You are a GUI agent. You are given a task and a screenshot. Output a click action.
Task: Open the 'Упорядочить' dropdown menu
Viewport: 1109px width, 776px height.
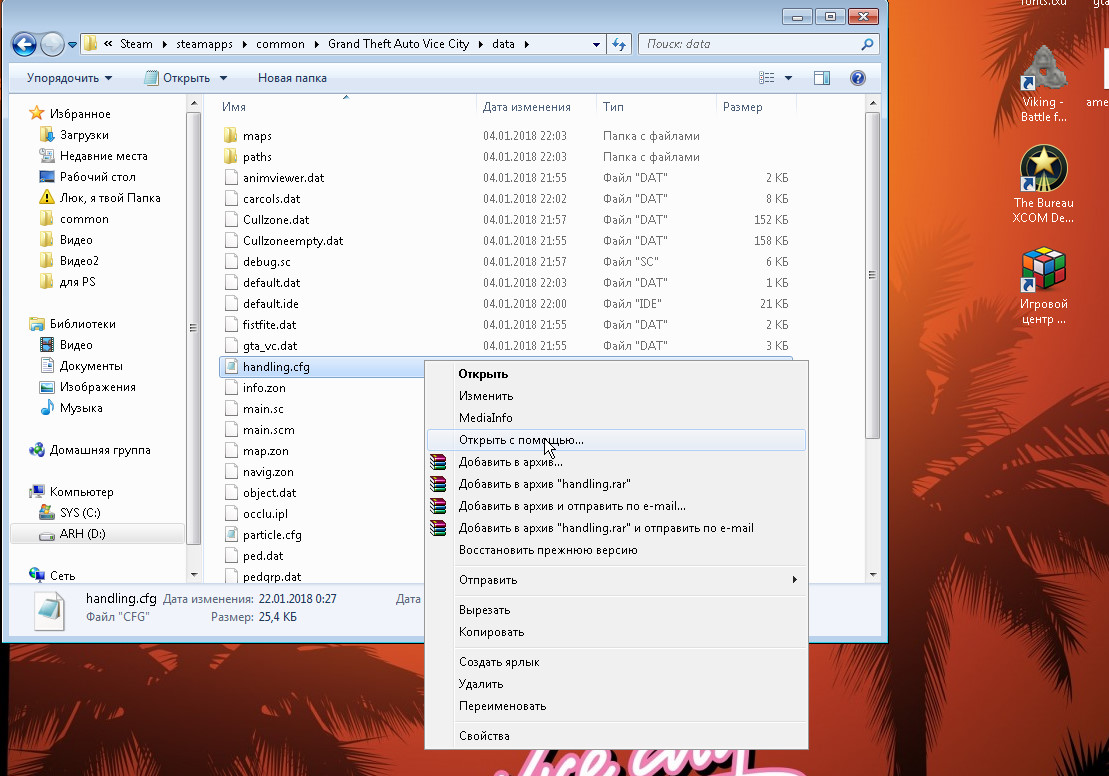69,78
